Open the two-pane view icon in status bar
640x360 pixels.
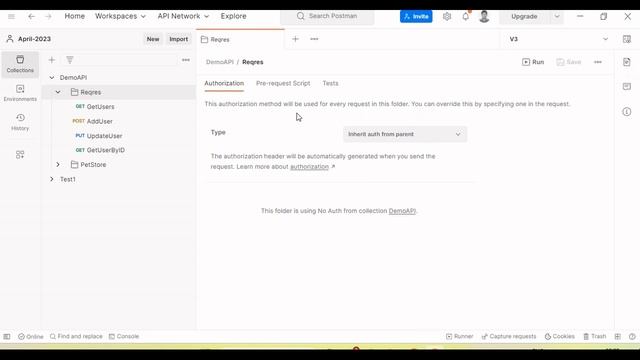pyautogui.click(x=618, y=337)
